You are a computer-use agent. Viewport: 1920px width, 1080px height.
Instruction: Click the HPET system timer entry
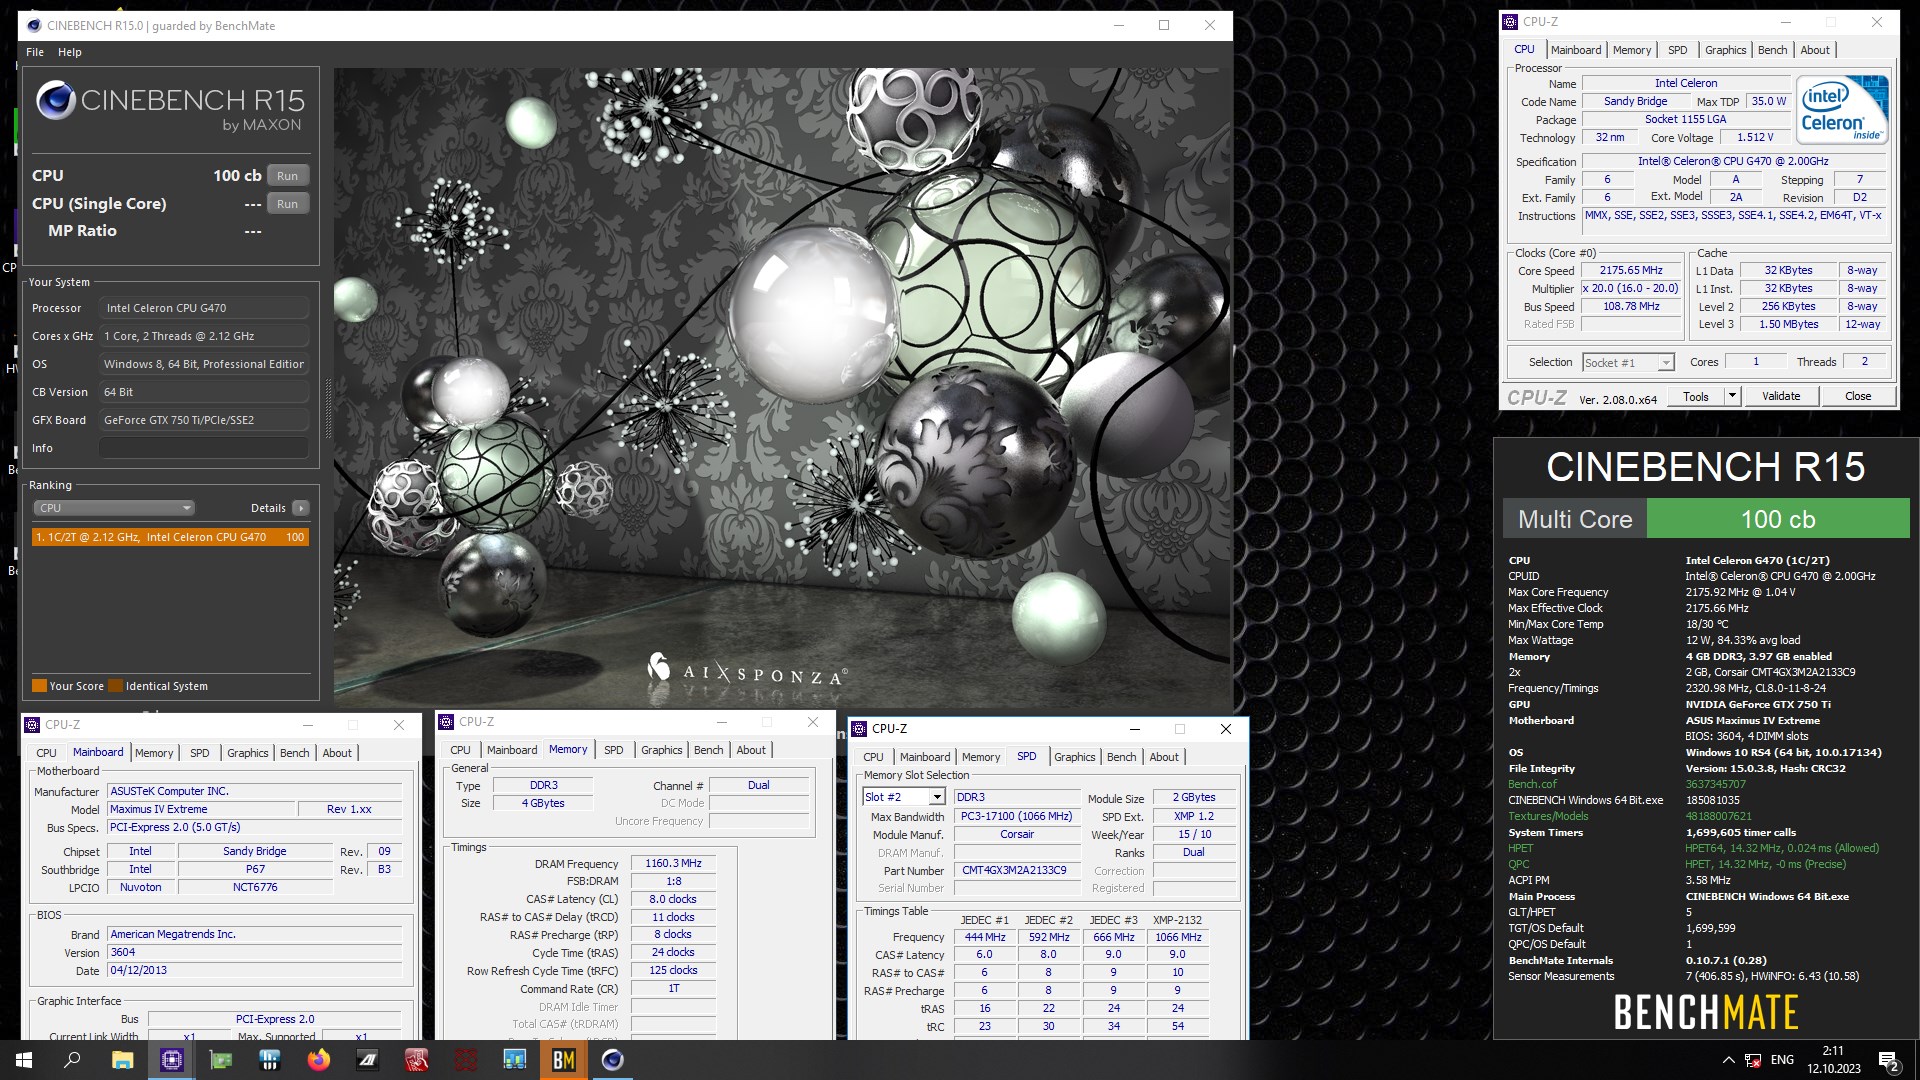(x=1521, y=848)
